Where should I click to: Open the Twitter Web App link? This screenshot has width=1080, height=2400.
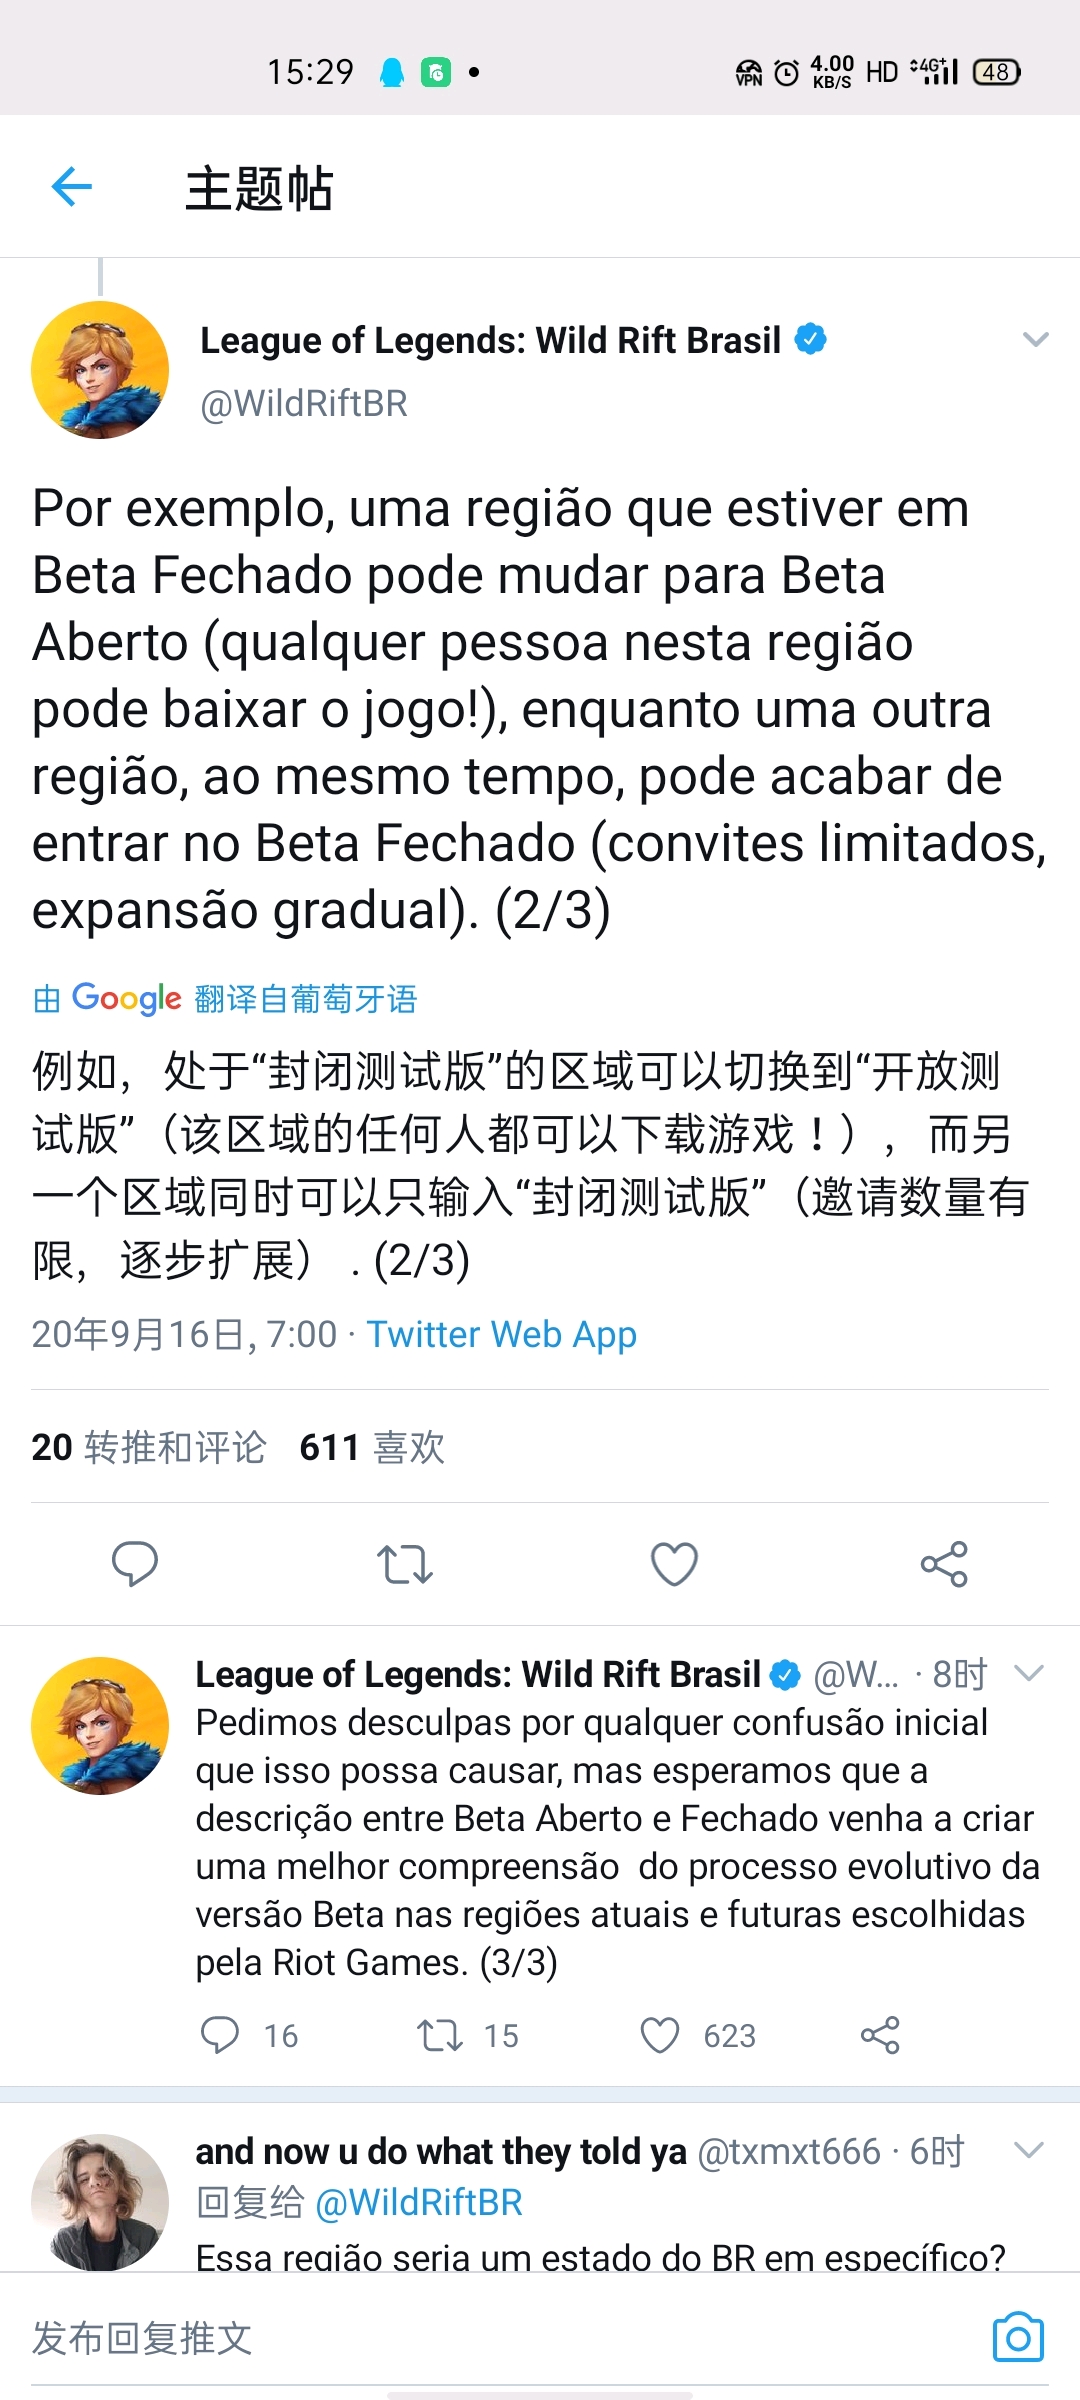[501, 1334]
